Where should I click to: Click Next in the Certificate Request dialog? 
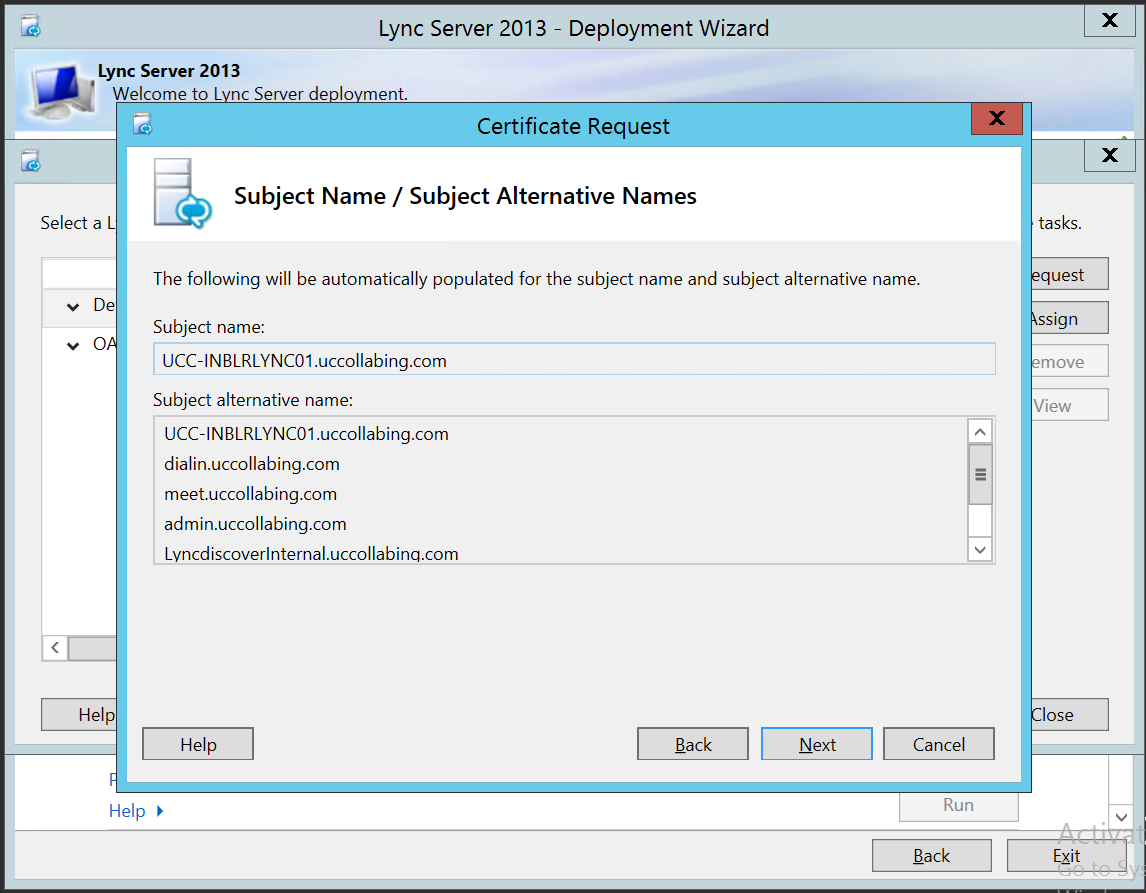coord(816,744)
